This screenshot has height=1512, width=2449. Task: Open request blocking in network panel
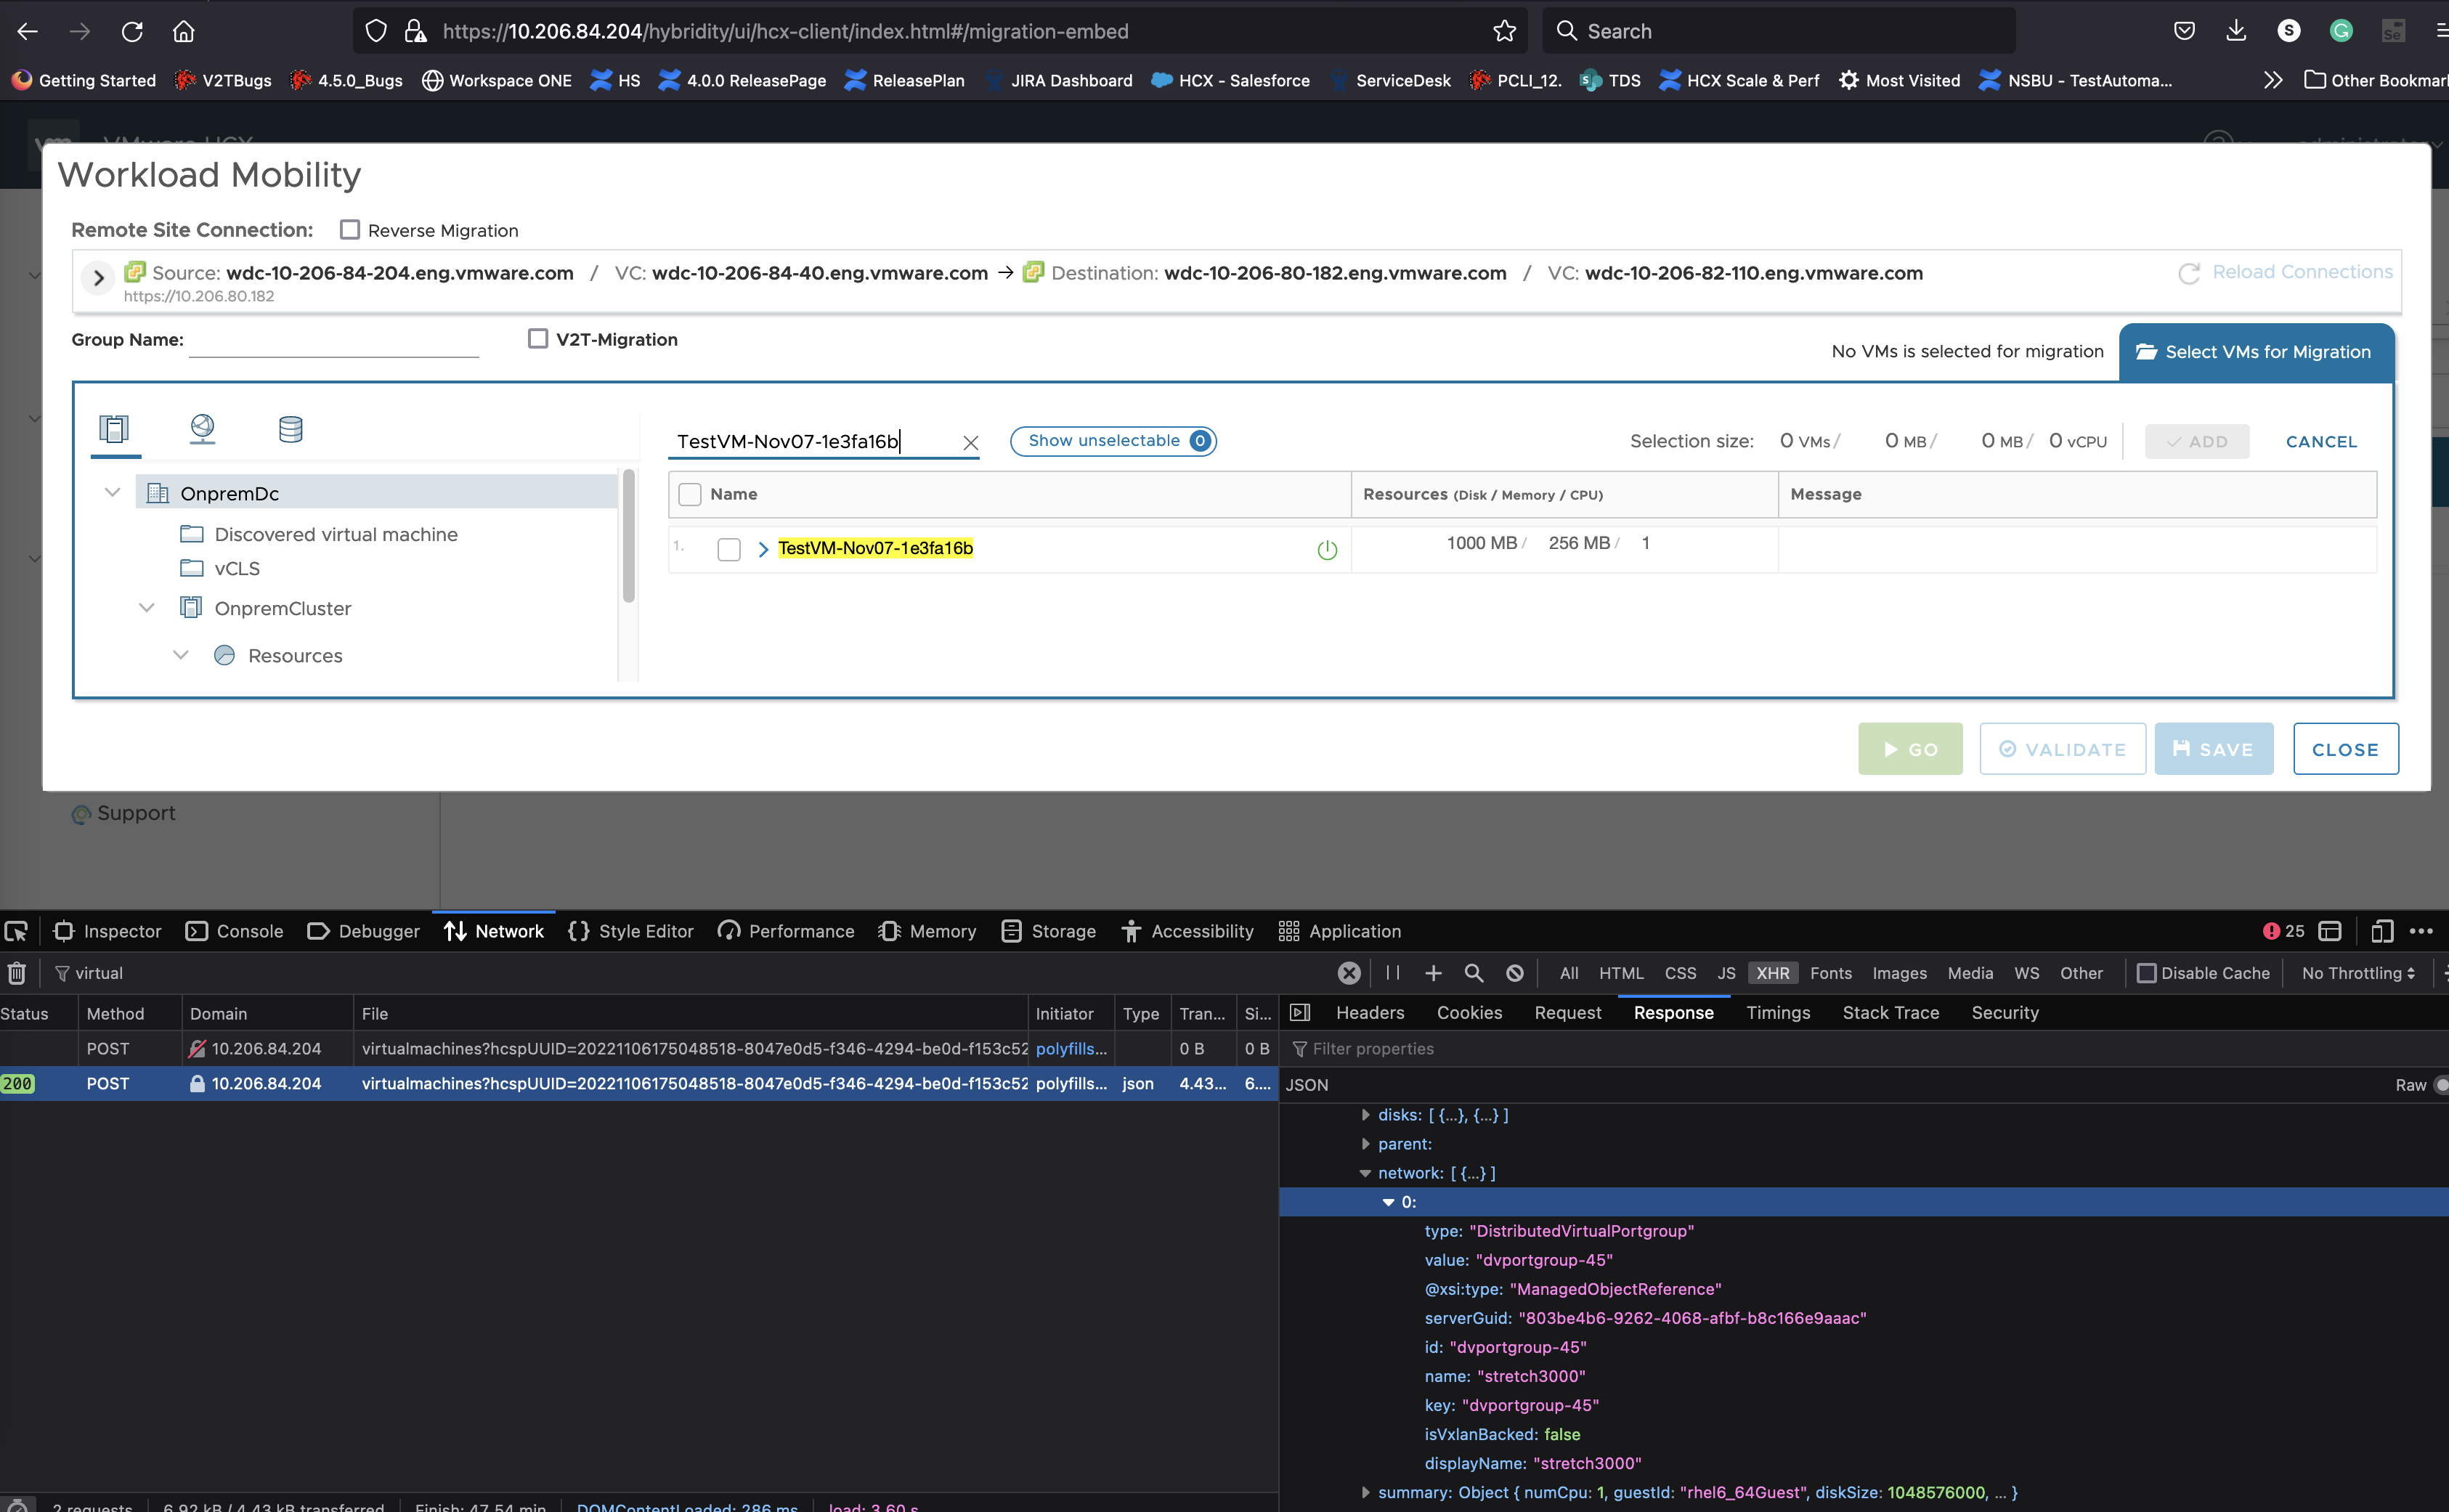pyautogui.click(x=1515, y=973)
